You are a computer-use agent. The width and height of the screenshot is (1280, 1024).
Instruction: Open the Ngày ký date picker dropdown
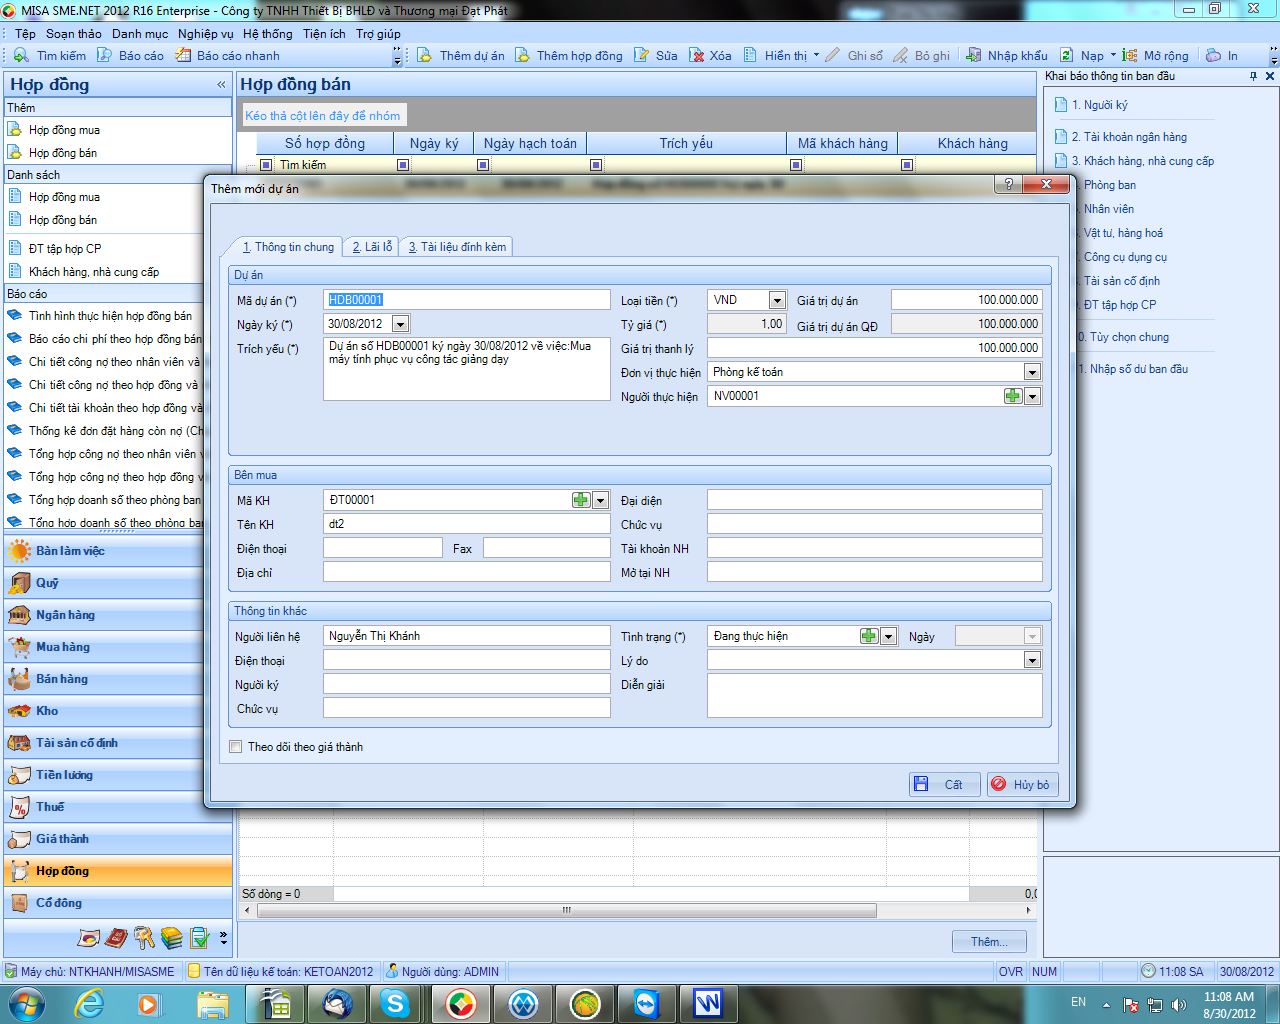(x=400, y=324)
